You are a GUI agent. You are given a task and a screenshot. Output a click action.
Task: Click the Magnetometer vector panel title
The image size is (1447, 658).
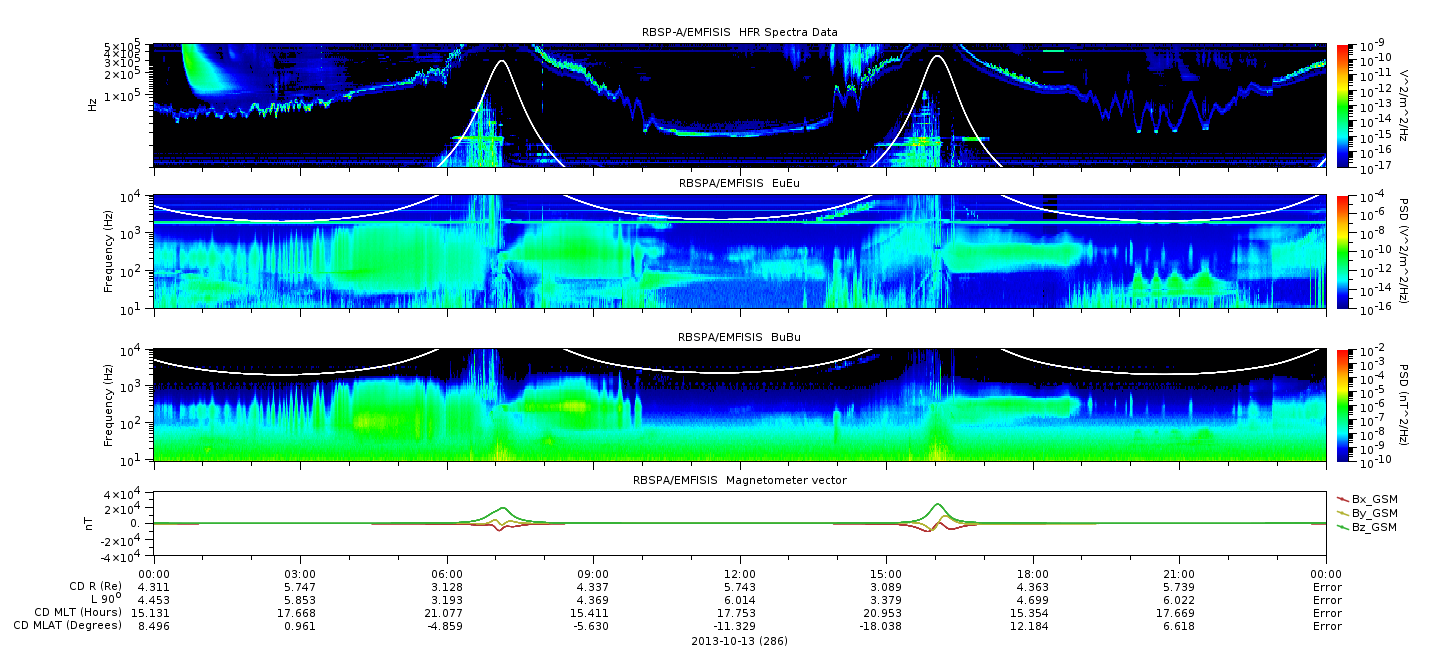pyautogui.click(x=740, y=480)
